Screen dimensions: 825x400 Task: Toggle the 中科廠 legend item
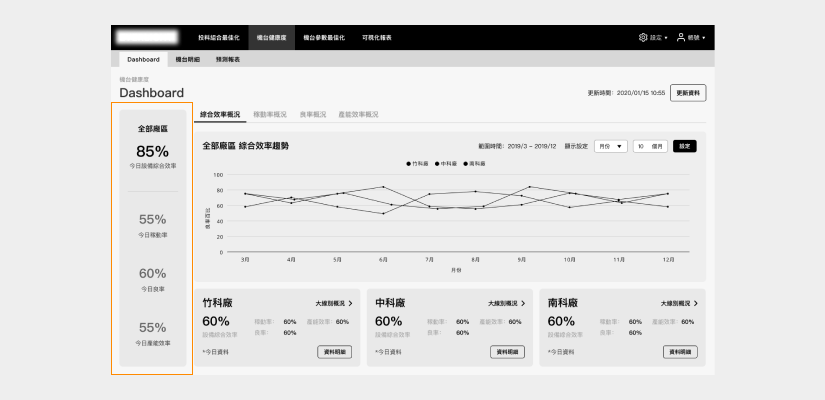click(x=446, y=164)
